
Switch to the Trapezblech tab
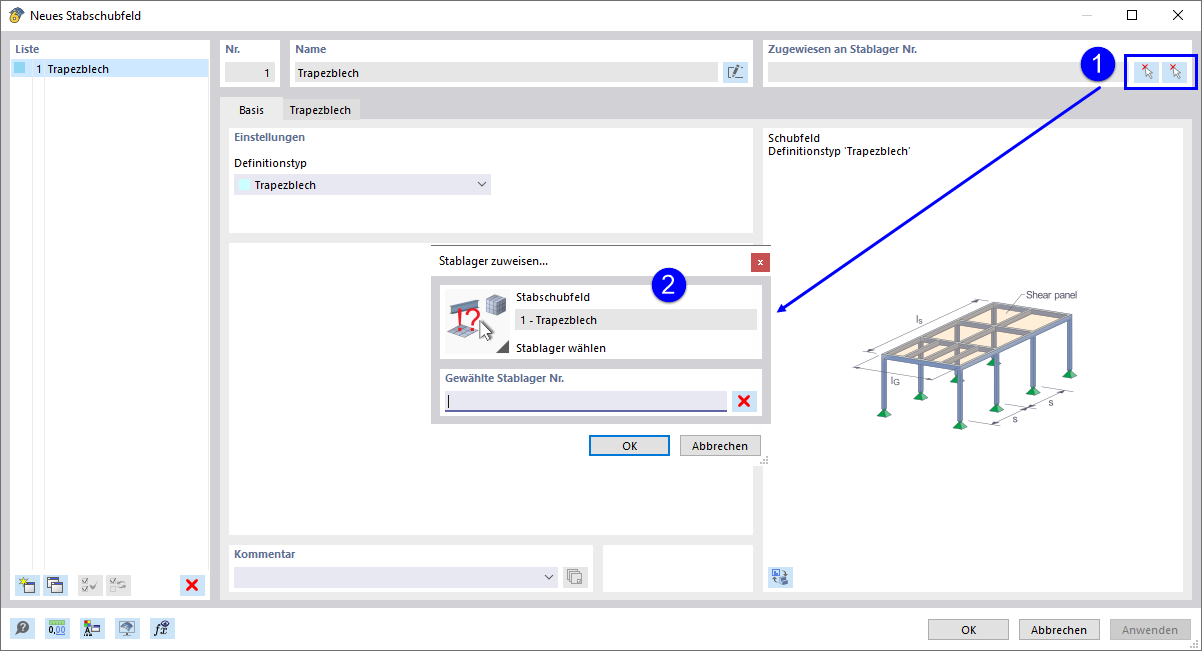[320, 110]
